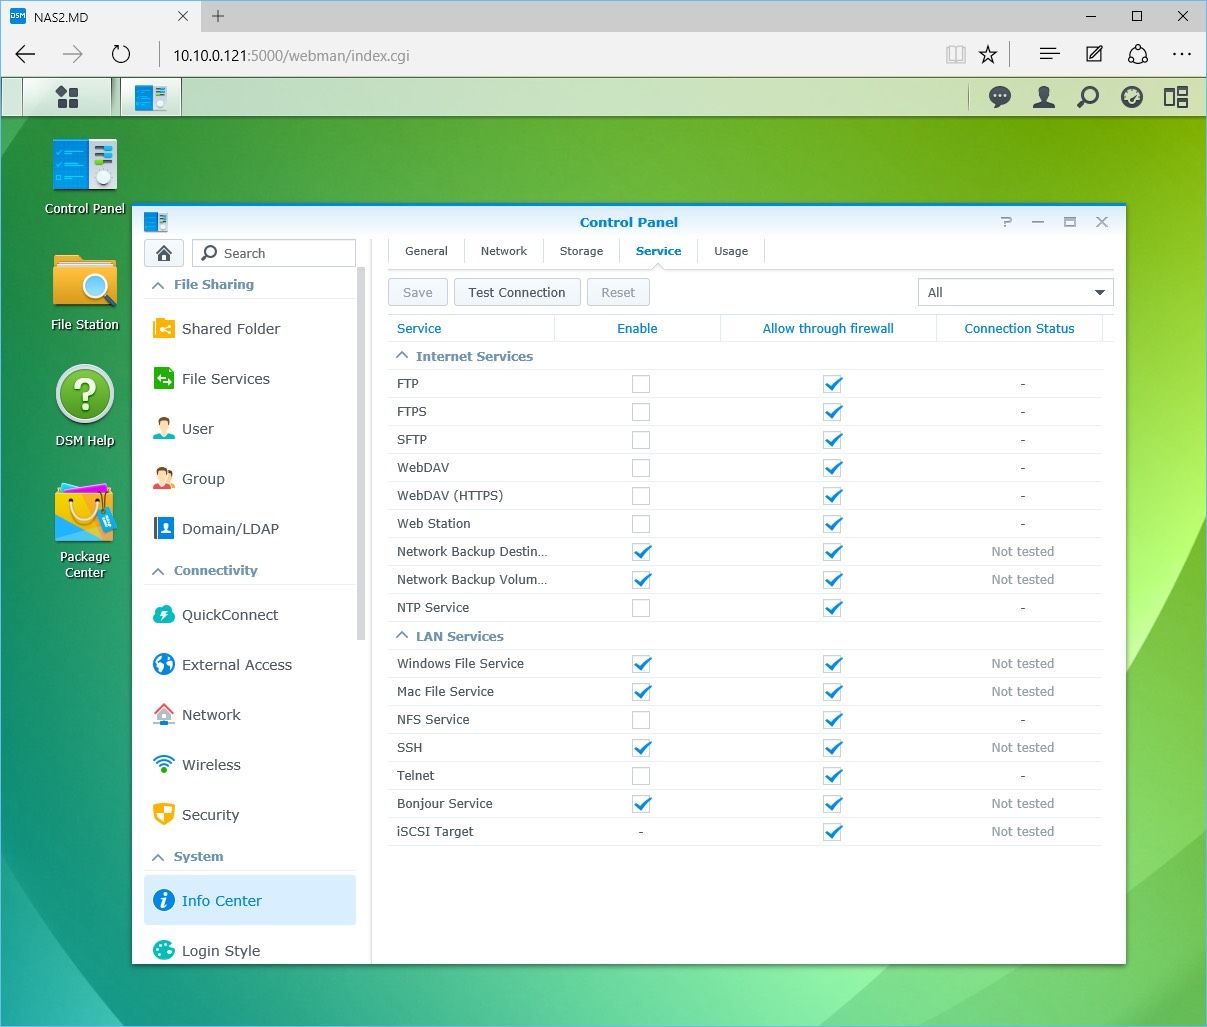This screenshot has height=1027, width=1207.
Task: Enable the FTP service checkbox
Action: click(641, 384)
